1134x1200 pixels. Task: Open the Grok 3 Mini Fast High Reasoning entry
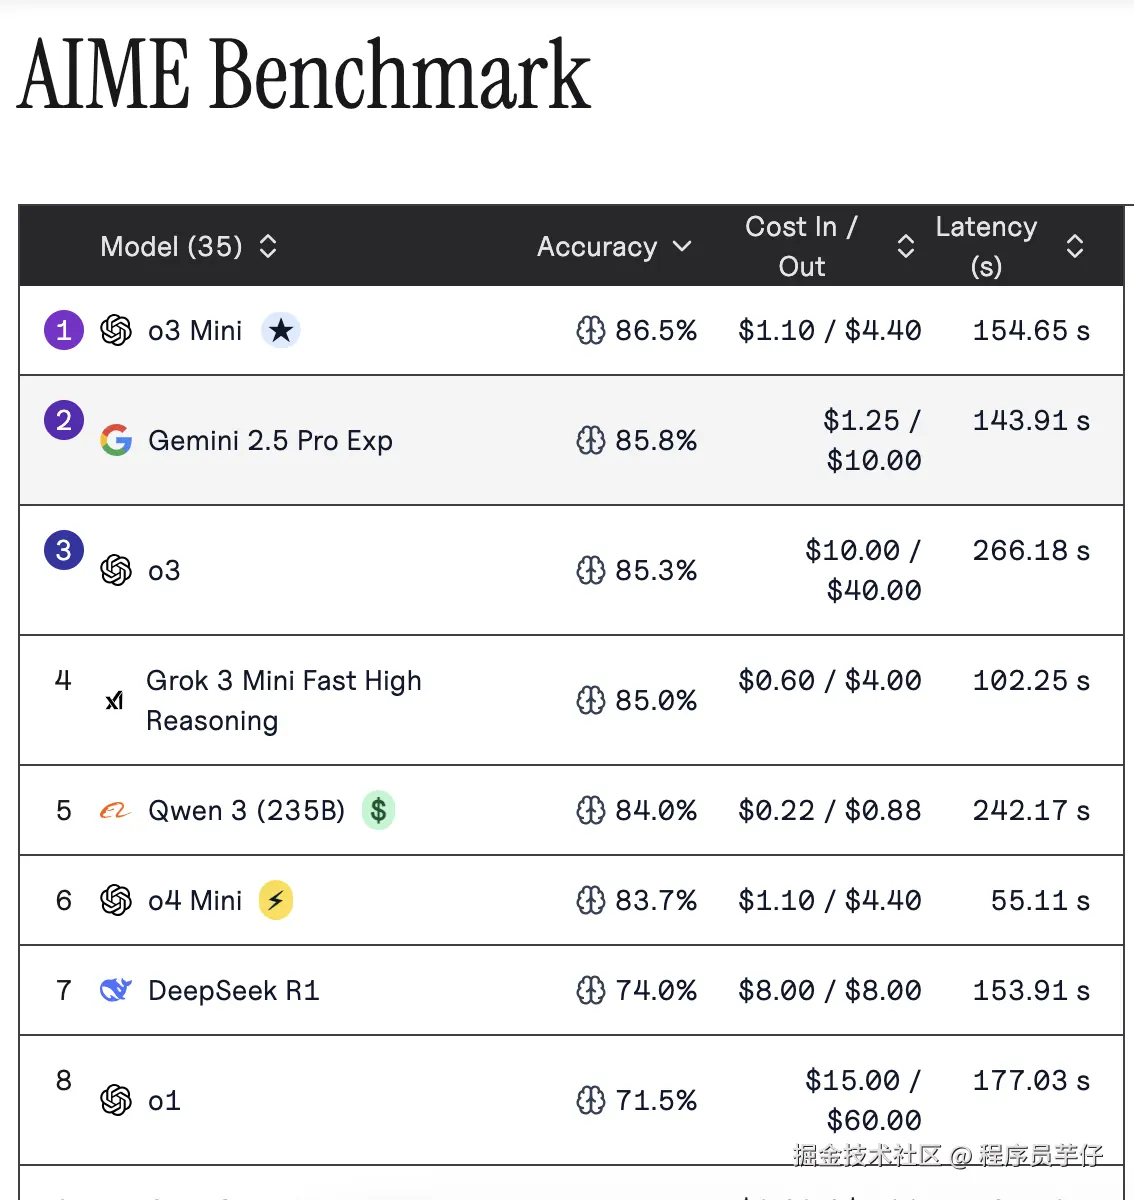click(283, 700)
